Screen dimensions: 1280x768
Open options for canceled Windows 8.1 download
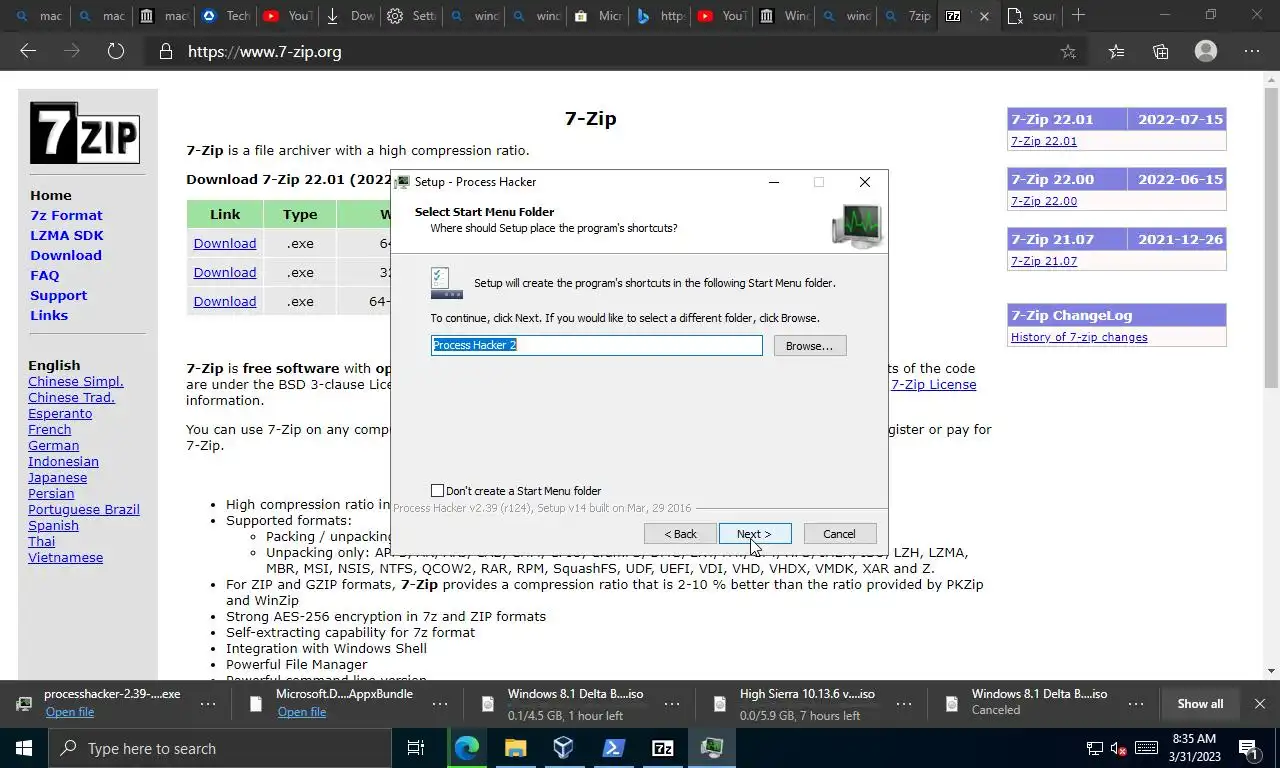[x=1136, y=704]
